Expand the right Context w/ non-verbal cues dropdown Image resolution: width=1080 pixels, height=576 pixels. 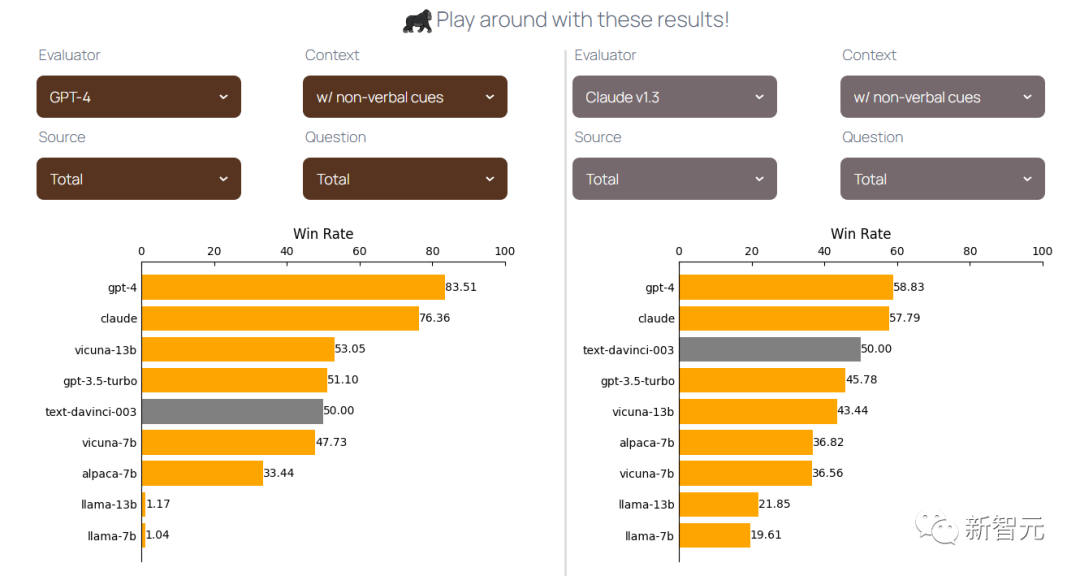click(x=942, y=97)
